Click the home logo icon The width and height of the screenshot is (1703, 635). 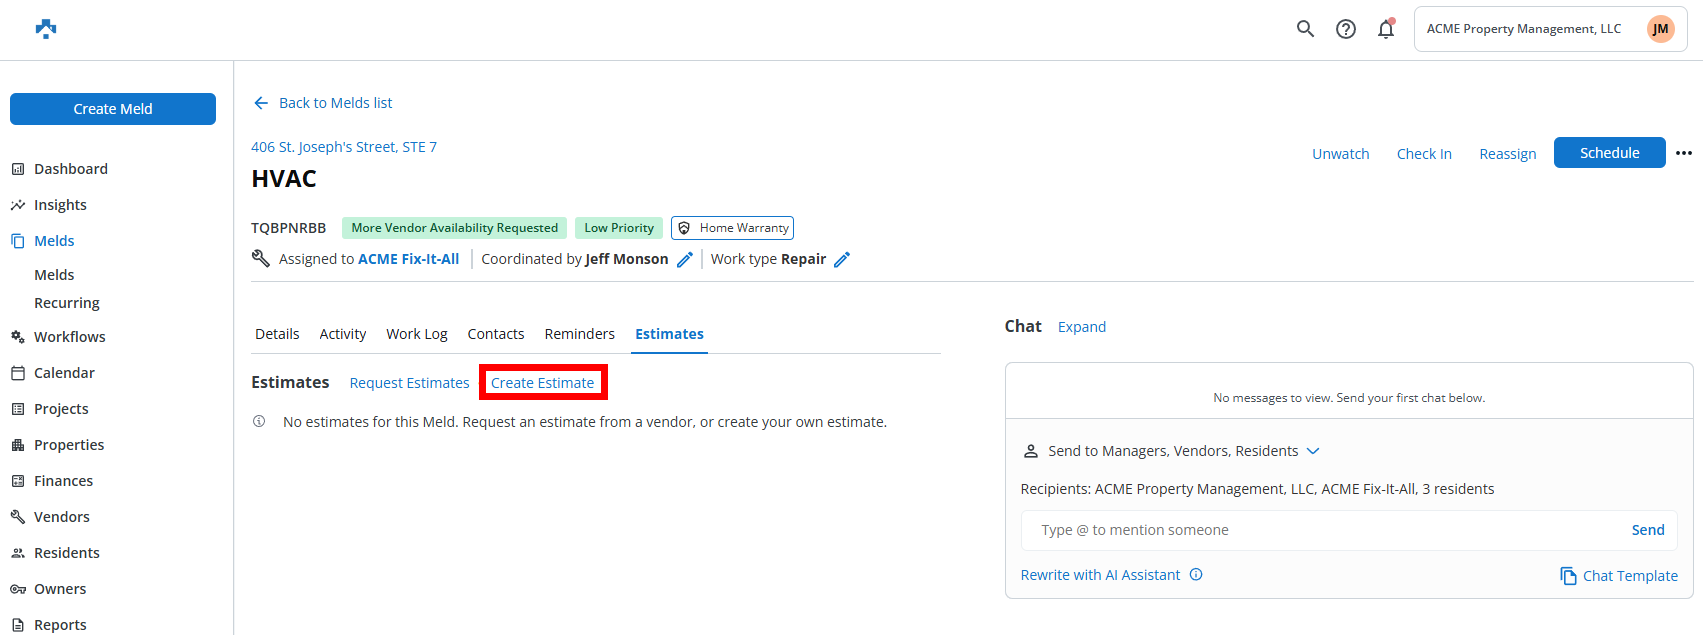tap(46, 29)
